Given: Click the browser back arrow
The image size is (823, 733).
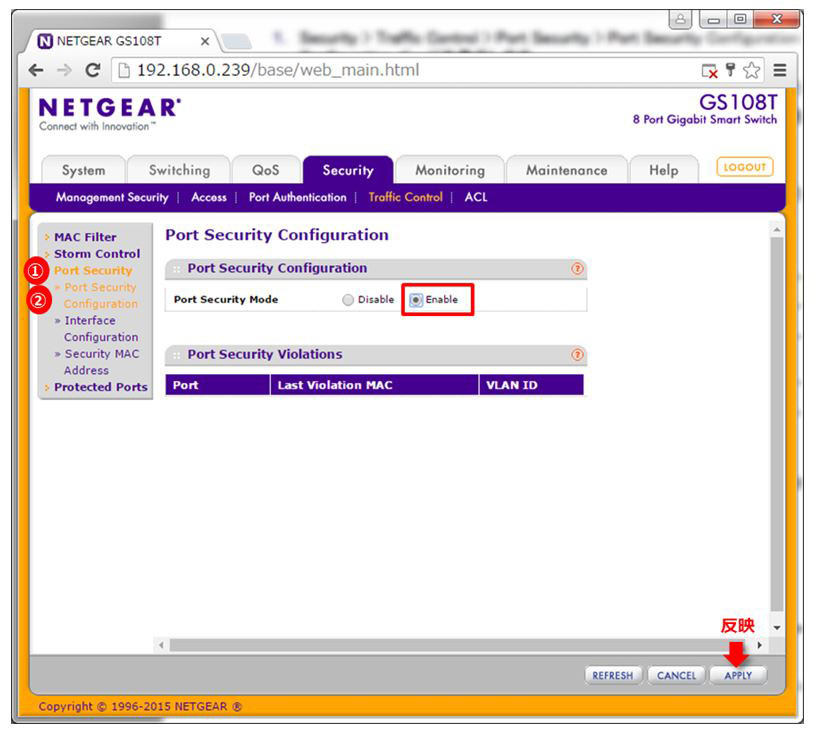Looking at the screenshot, I should 36,70.
